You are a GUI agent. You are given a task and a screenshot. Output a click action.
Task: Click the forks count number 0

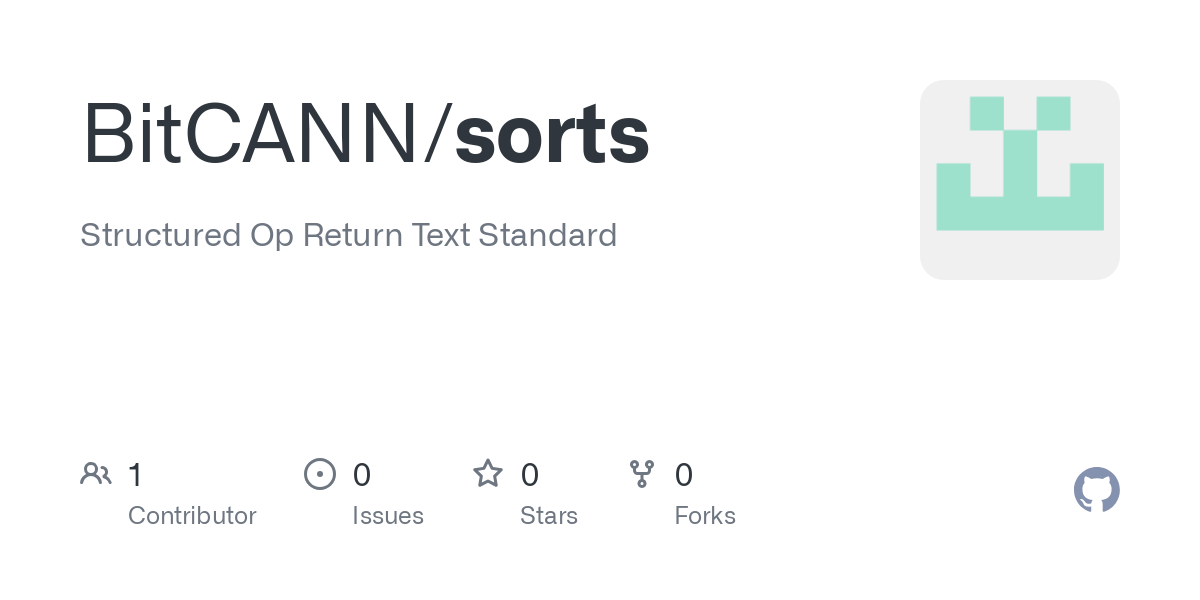click(x=684, y=474)
